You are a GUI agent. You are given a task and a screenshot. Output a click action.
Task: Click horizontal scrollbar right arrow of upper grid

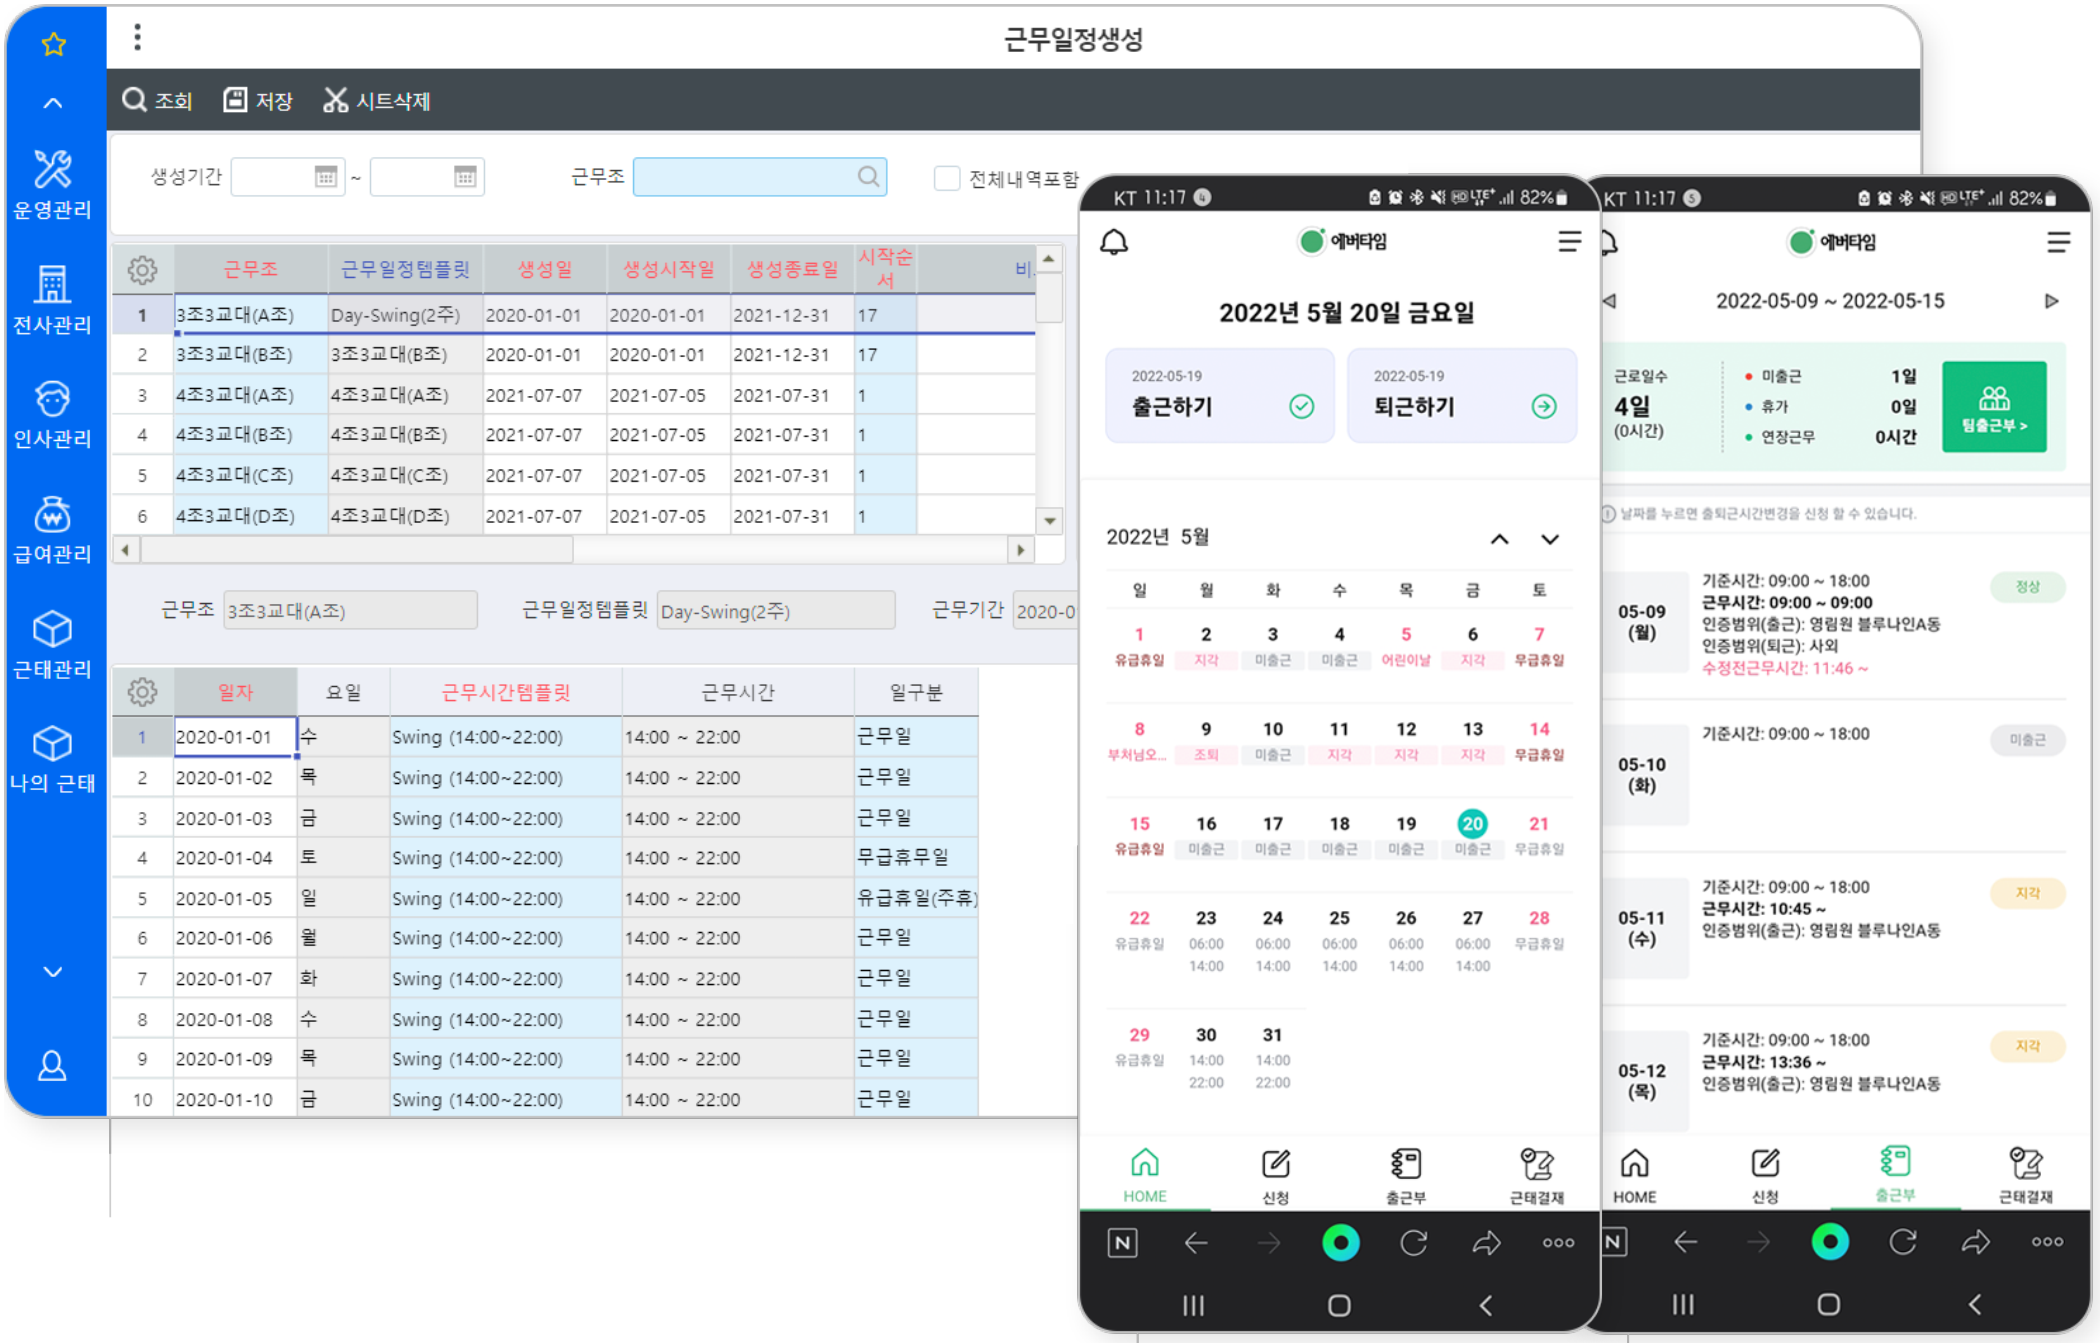coord(1020,550)
